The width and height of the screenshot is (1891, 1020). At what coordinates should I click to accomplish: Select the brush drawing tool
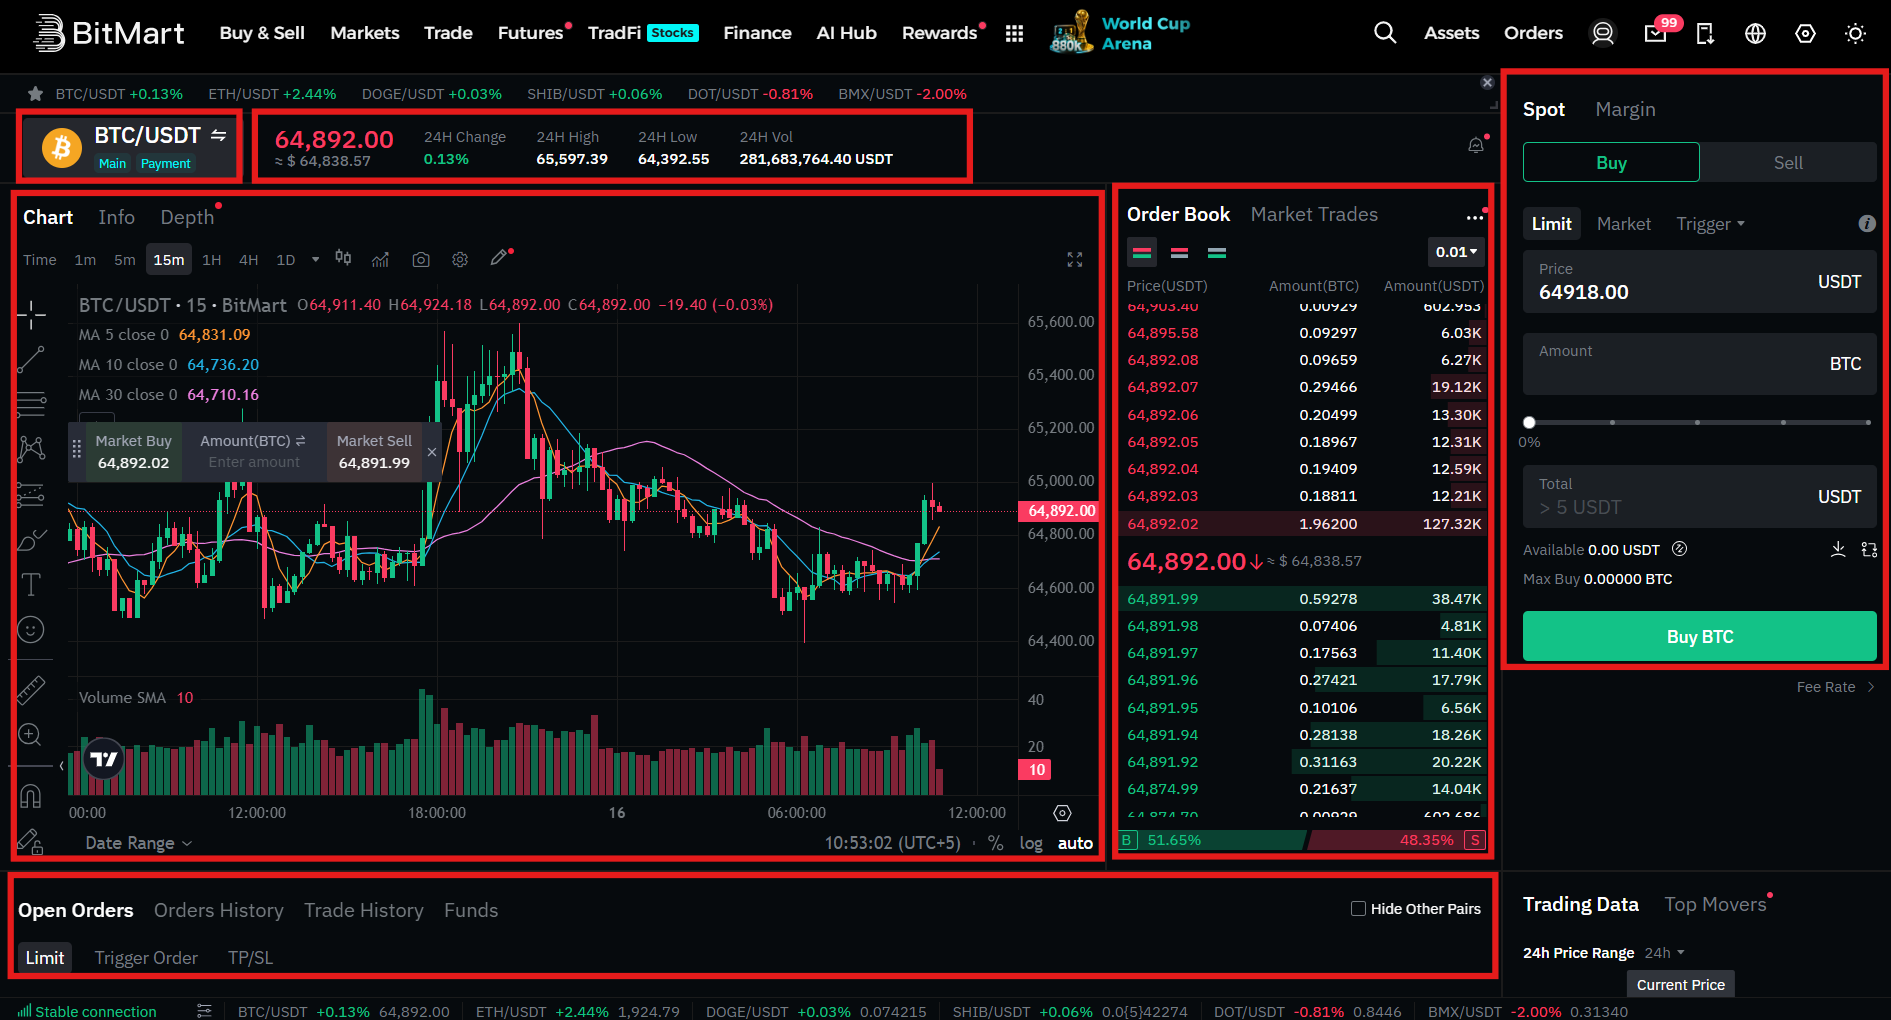[x=31, y=540]
